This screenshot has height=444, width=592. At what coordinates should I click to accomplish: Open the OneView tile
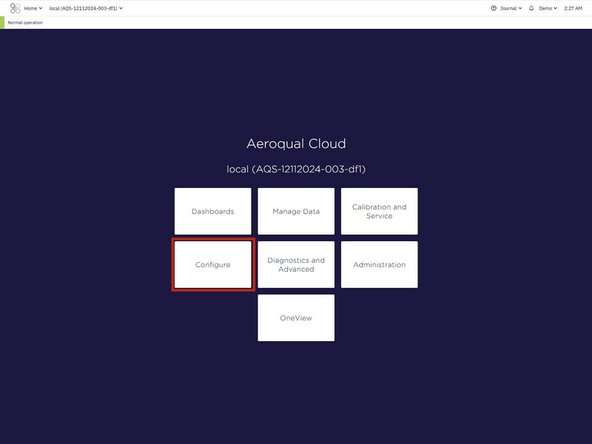click(x=296, y=318)
